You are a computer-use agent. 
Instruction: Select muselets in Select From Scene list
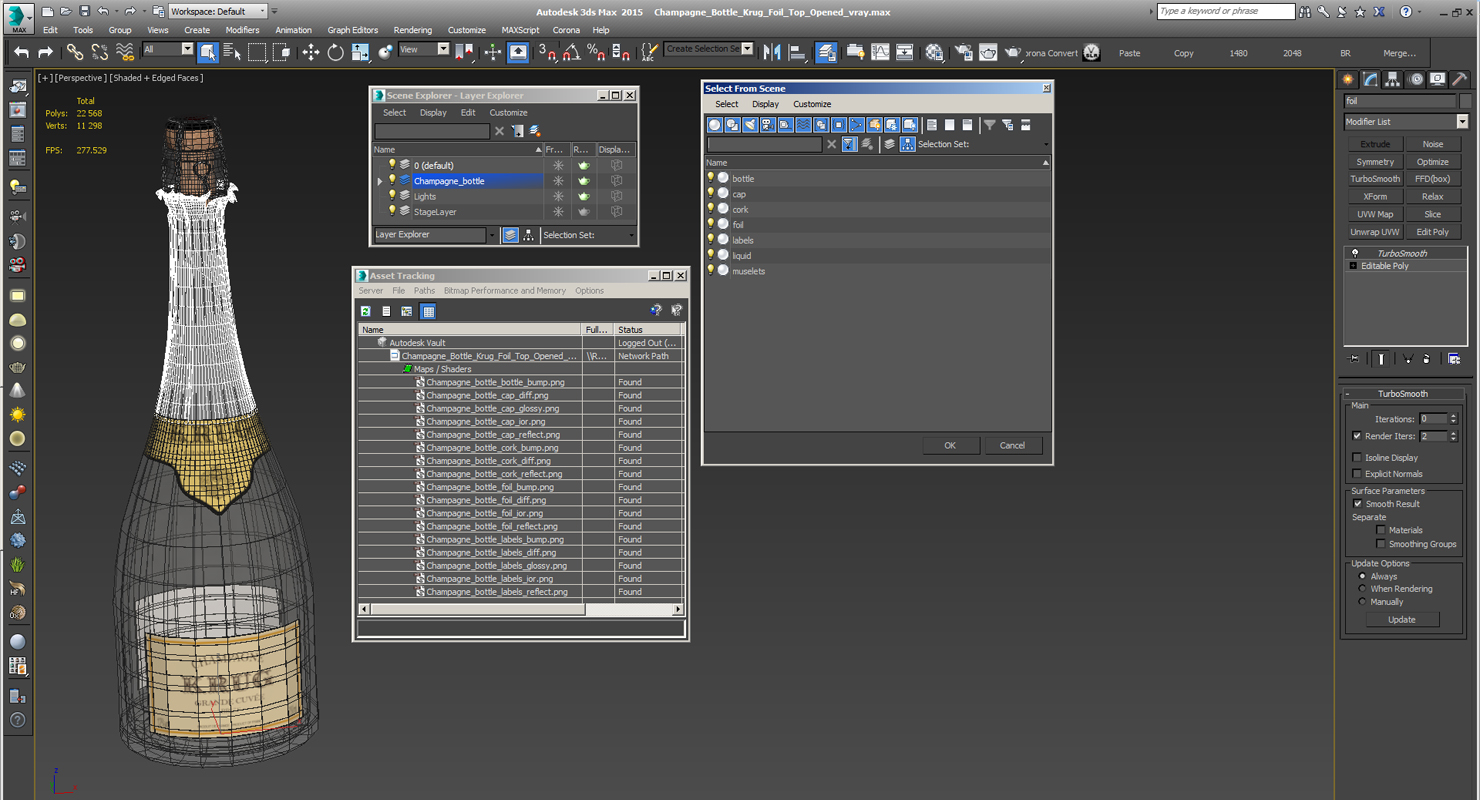click(748, 271)
